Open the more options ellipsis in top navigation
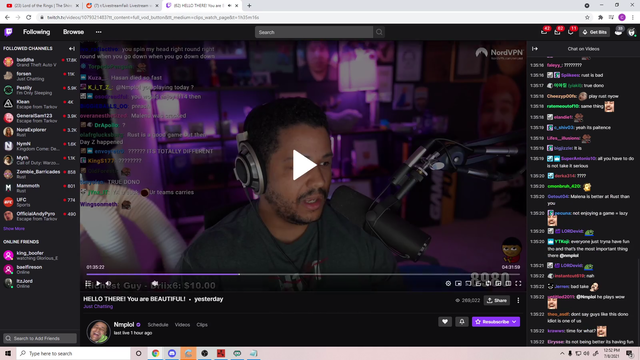Viewport: 640px width, 360px height. pos(98,32)
